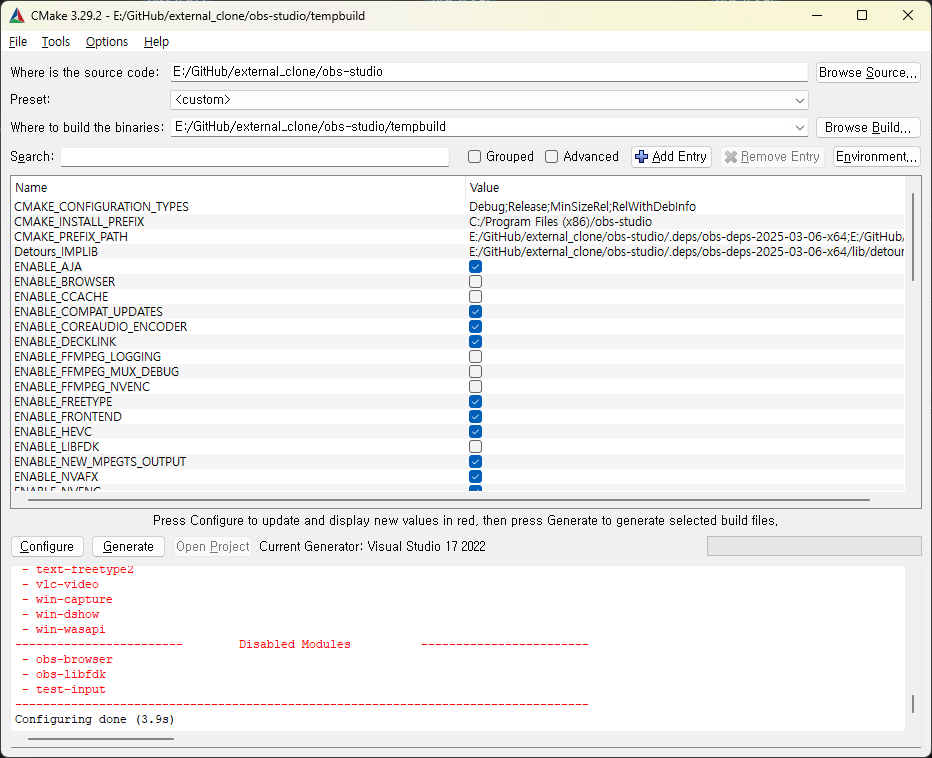Select Detours_IMPLIB entry name
The width and height of the screenshot is (932, 758).
56,251
